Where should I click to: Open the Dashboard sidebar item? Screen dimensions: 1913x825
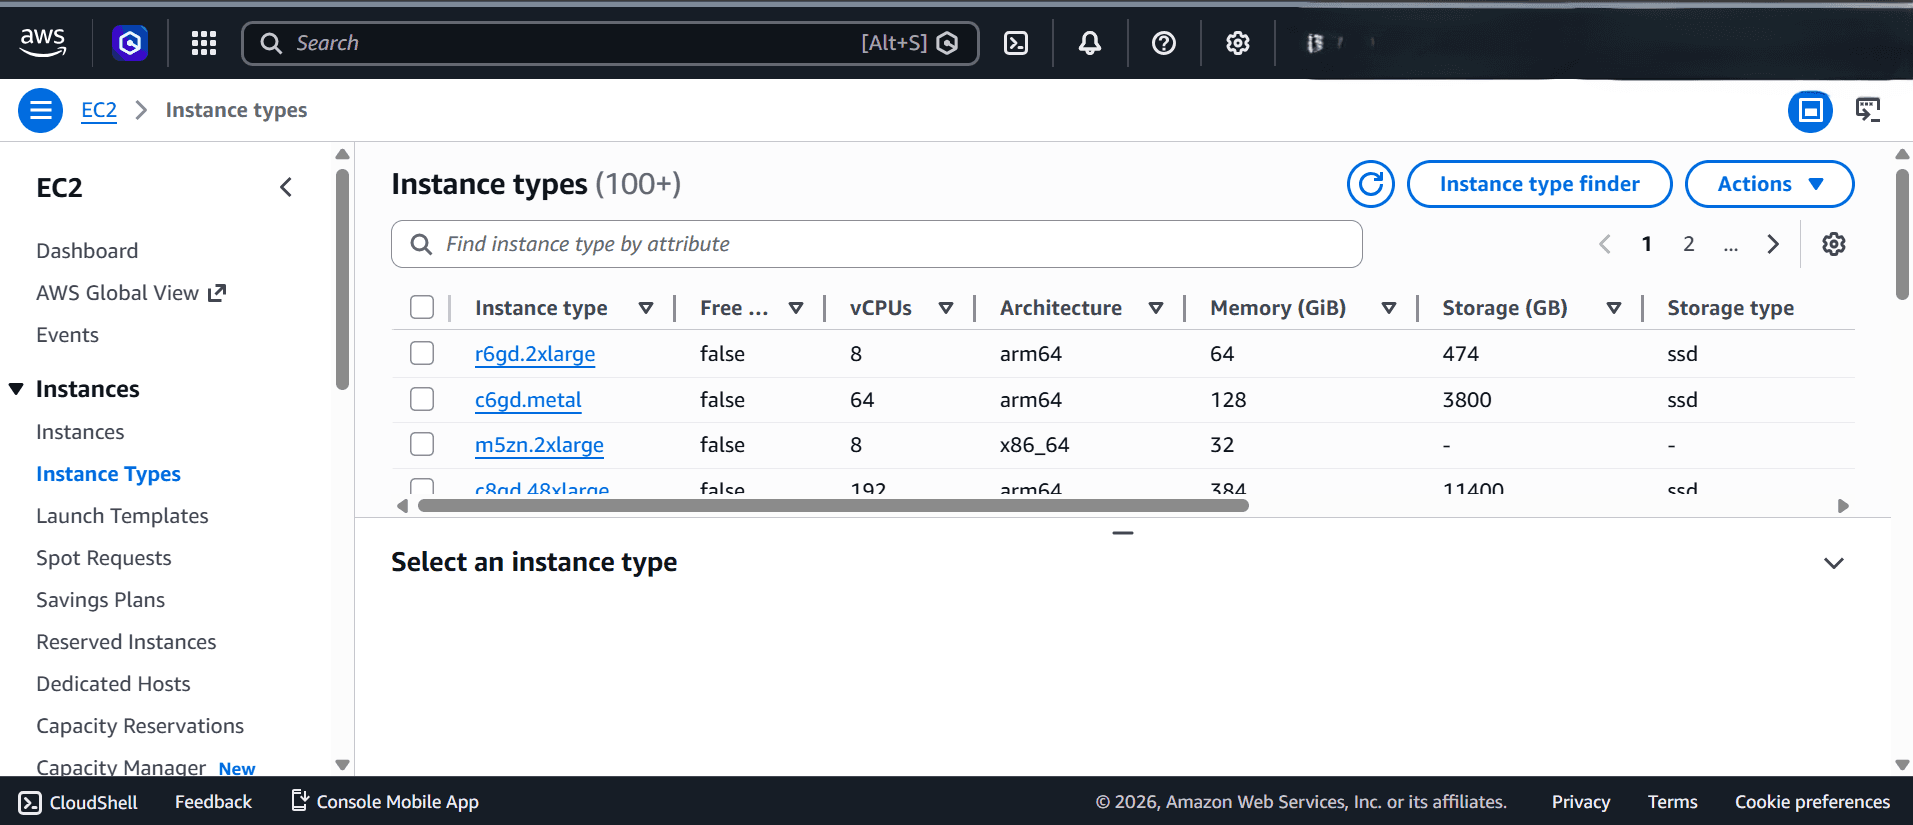click(87, 251)
